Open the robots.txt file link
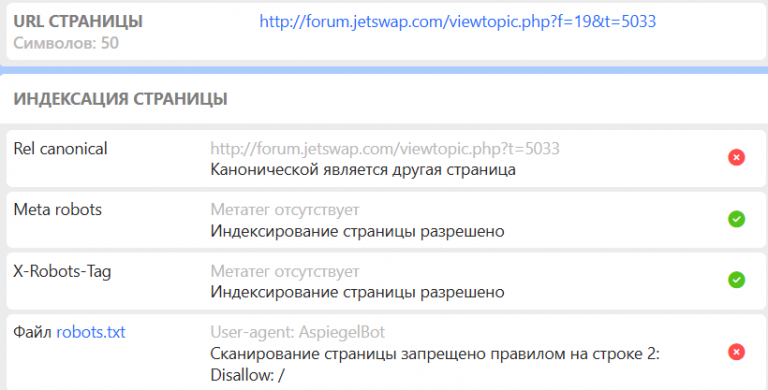 [x=91, y=332]
